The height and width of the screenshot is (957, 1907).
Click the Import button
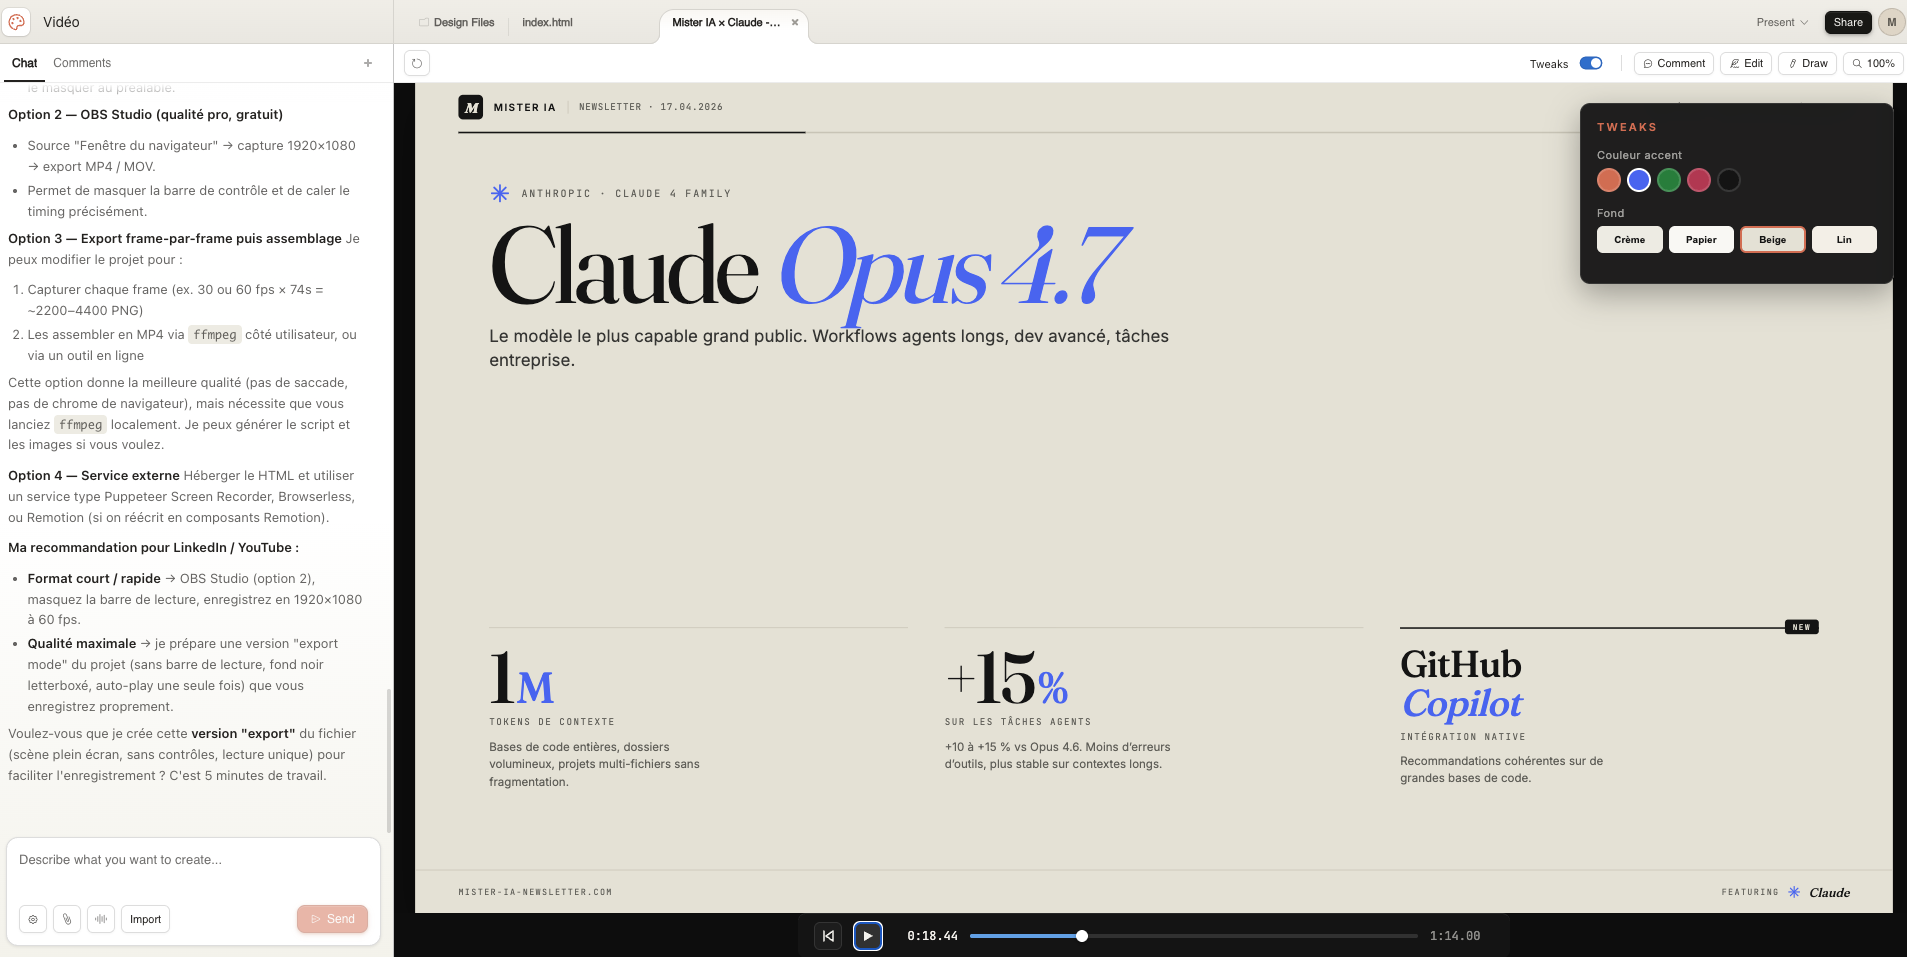tap(145, 919)
